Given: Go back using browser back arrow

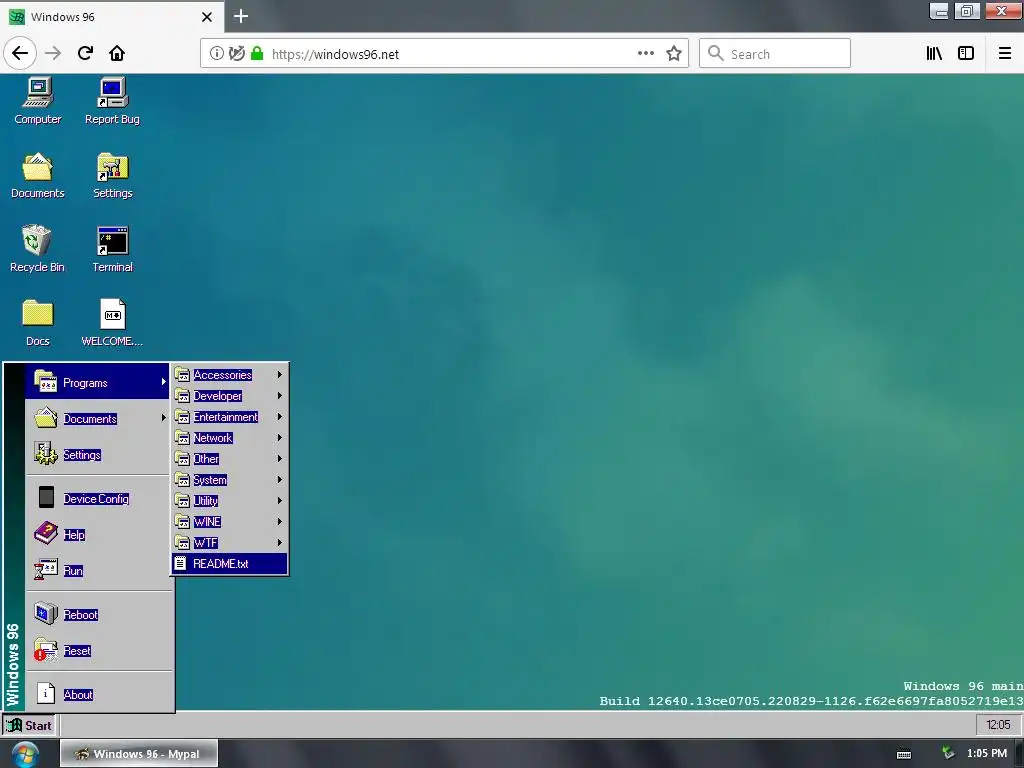Looking at the screenshot, I should pos(20,53).
